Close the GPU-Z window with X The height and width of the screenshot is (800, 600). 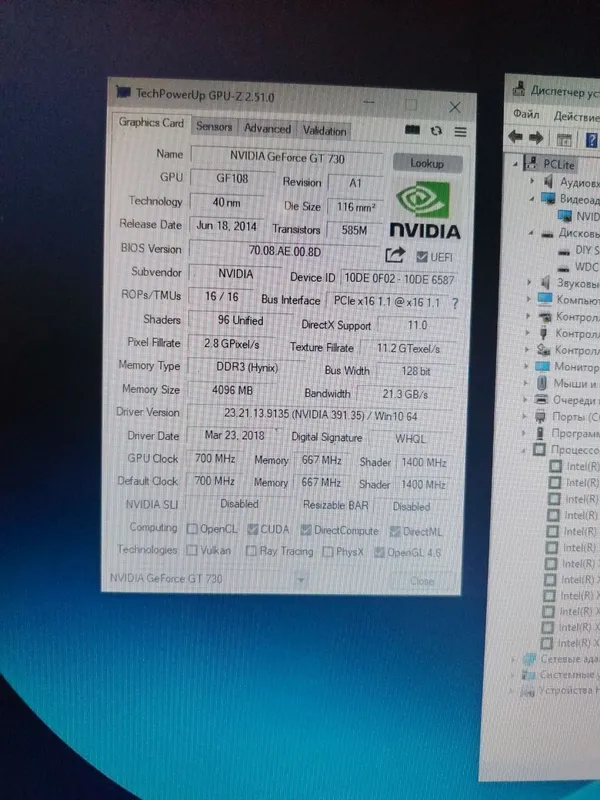(455, 107)
